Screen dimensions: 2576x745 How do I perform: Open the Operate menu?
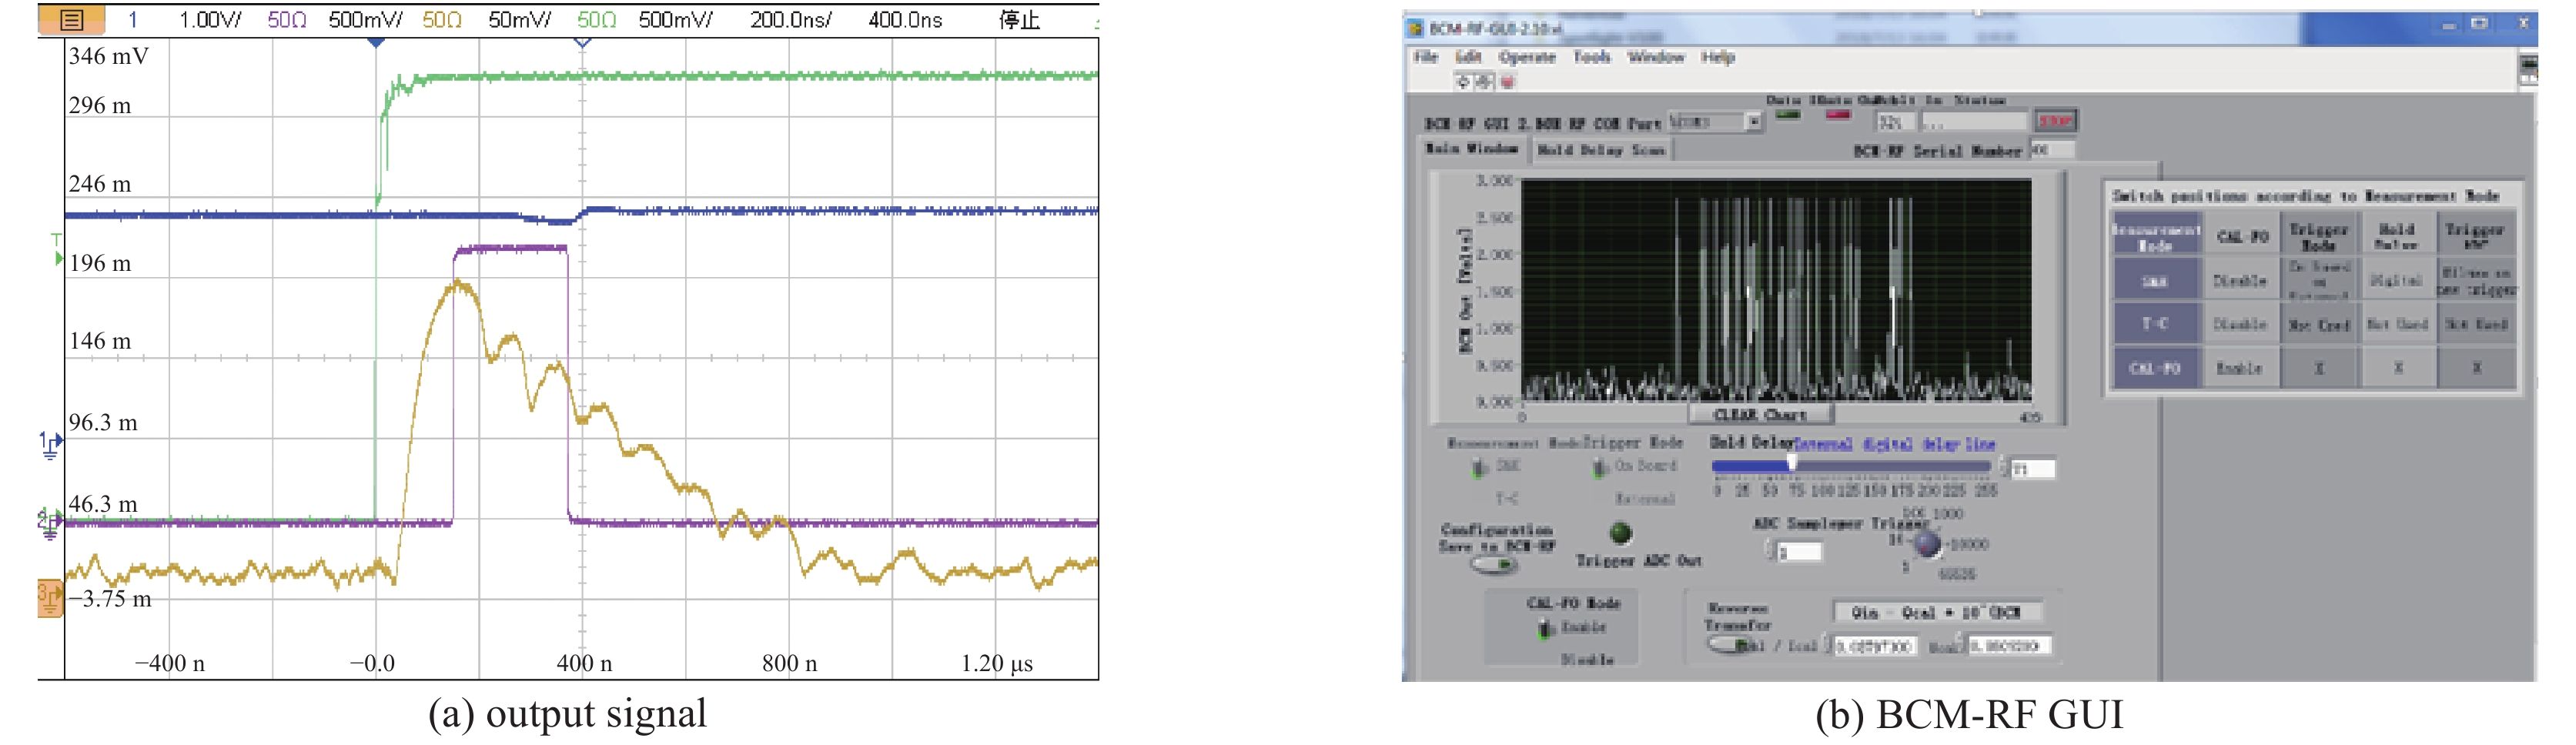(x=1526, y=57)
